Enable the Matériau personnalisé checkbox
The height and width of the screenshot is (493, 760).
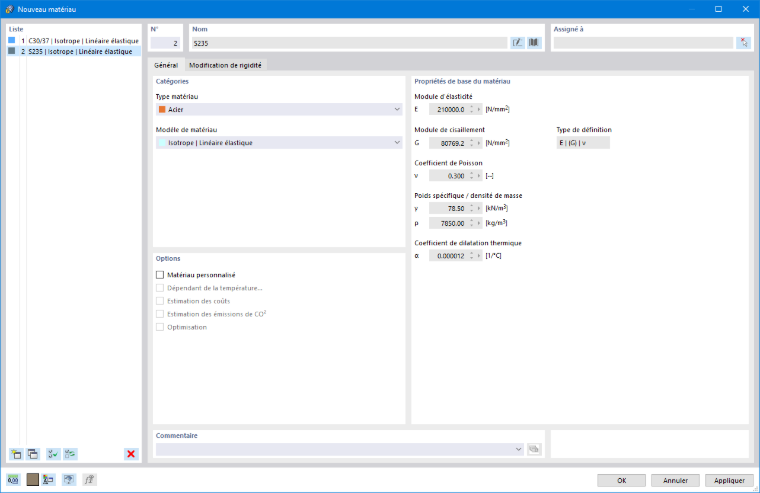160,275
